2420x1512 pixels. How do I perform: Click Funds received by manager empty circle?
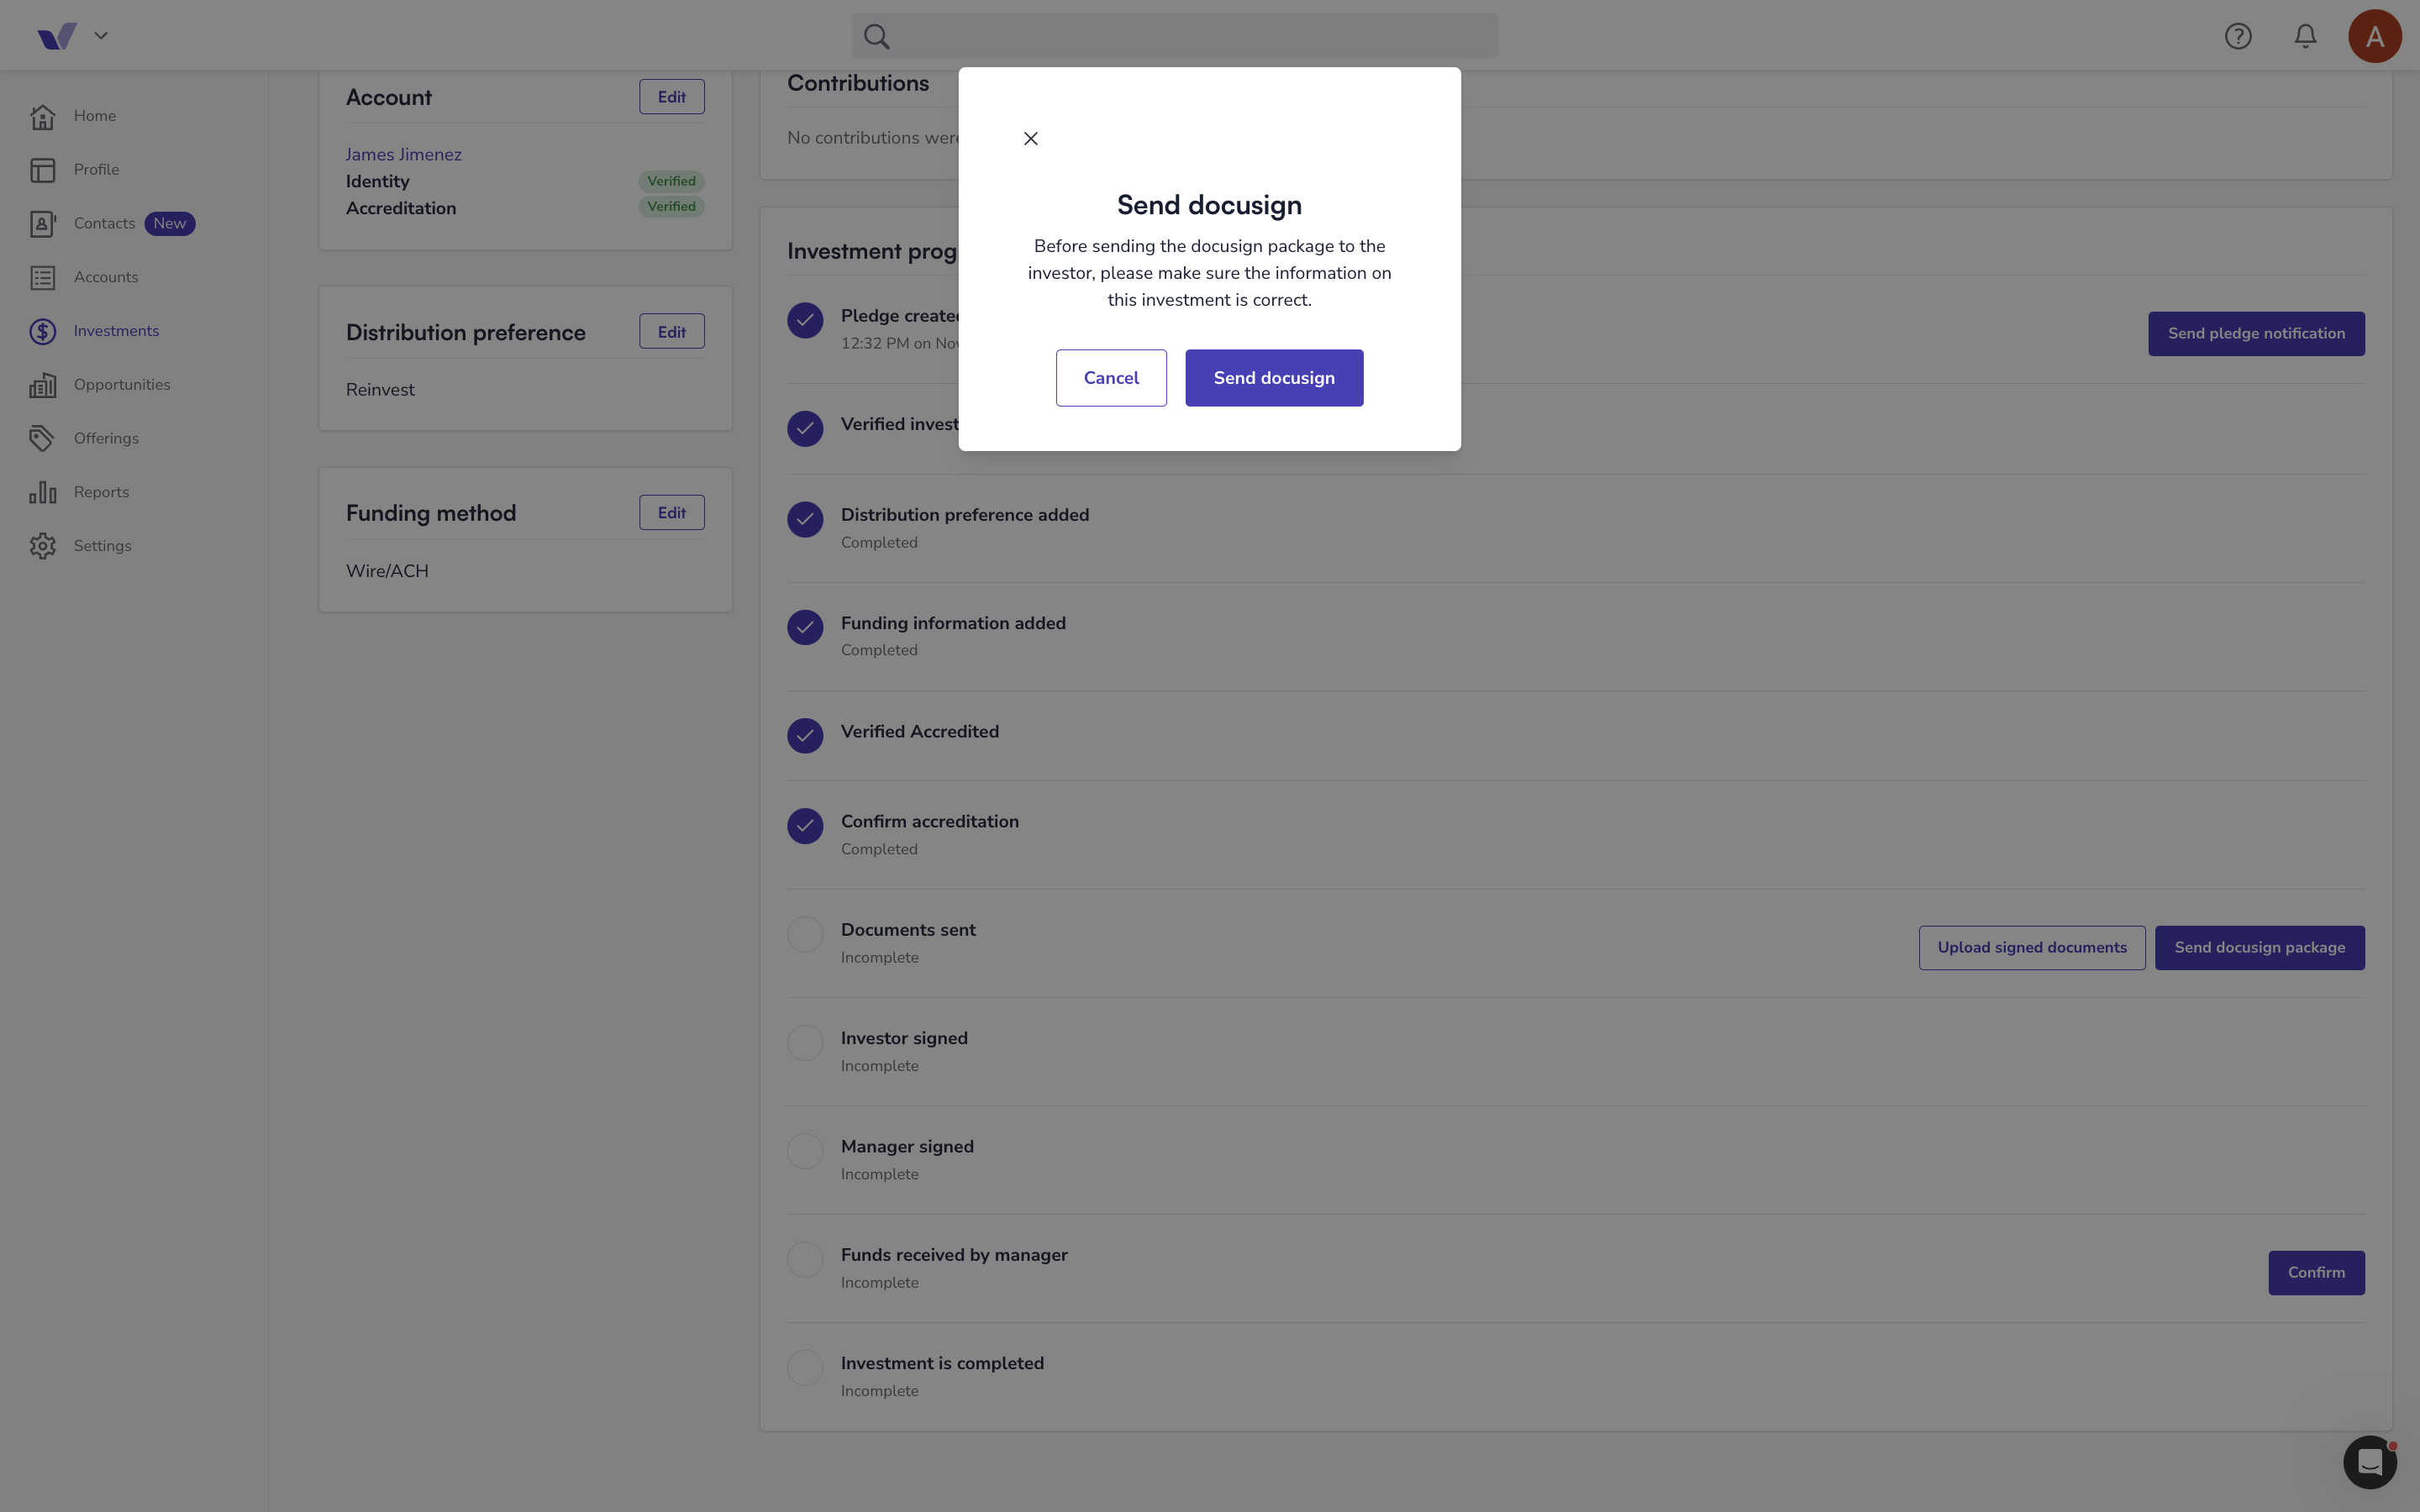point(805,1260)
